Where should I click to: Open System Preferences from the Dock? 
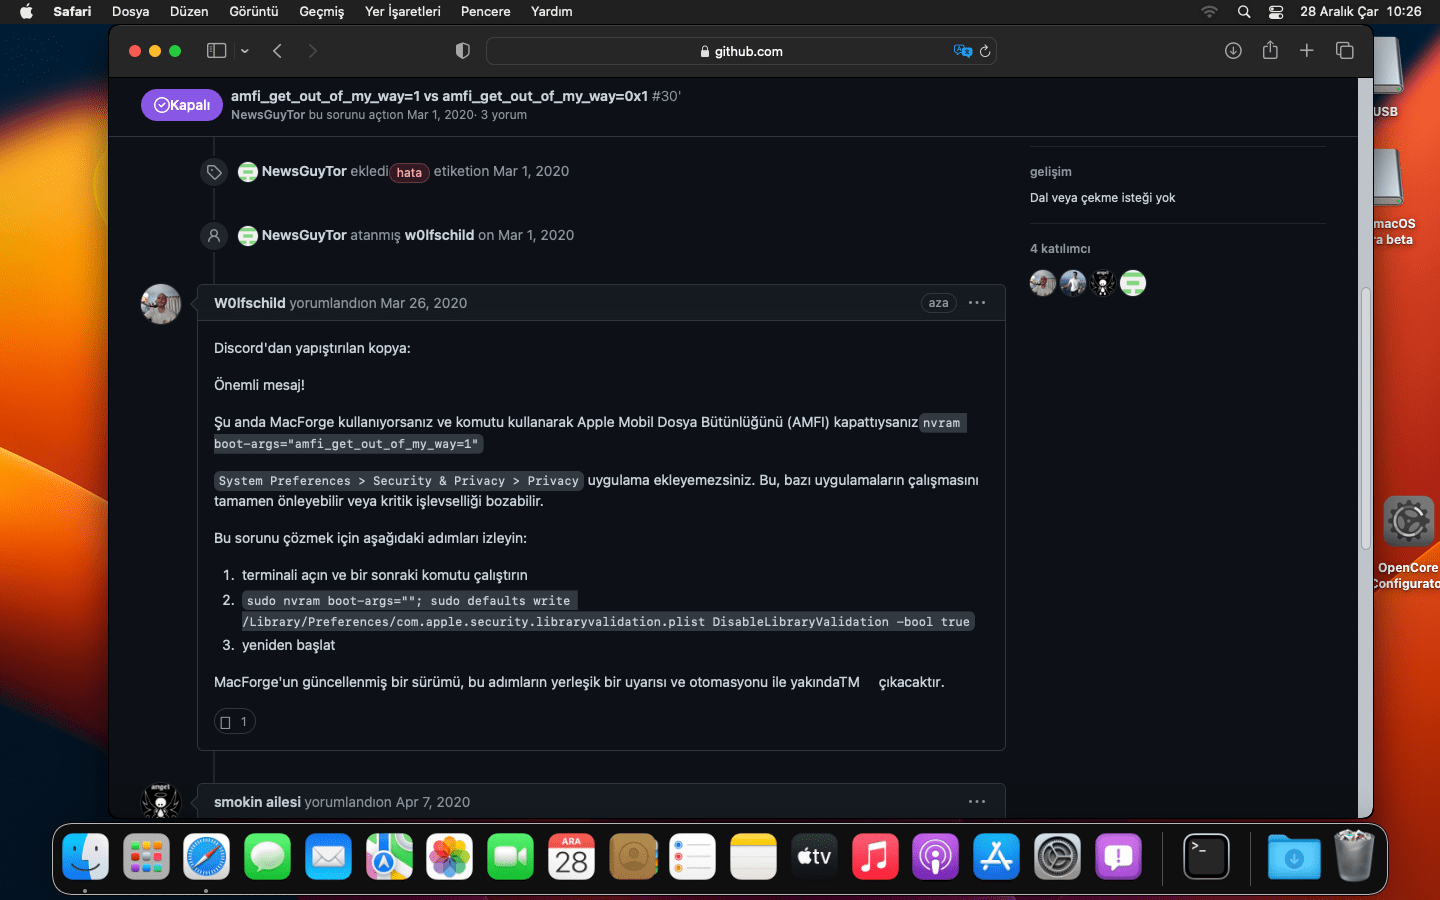1057,857
